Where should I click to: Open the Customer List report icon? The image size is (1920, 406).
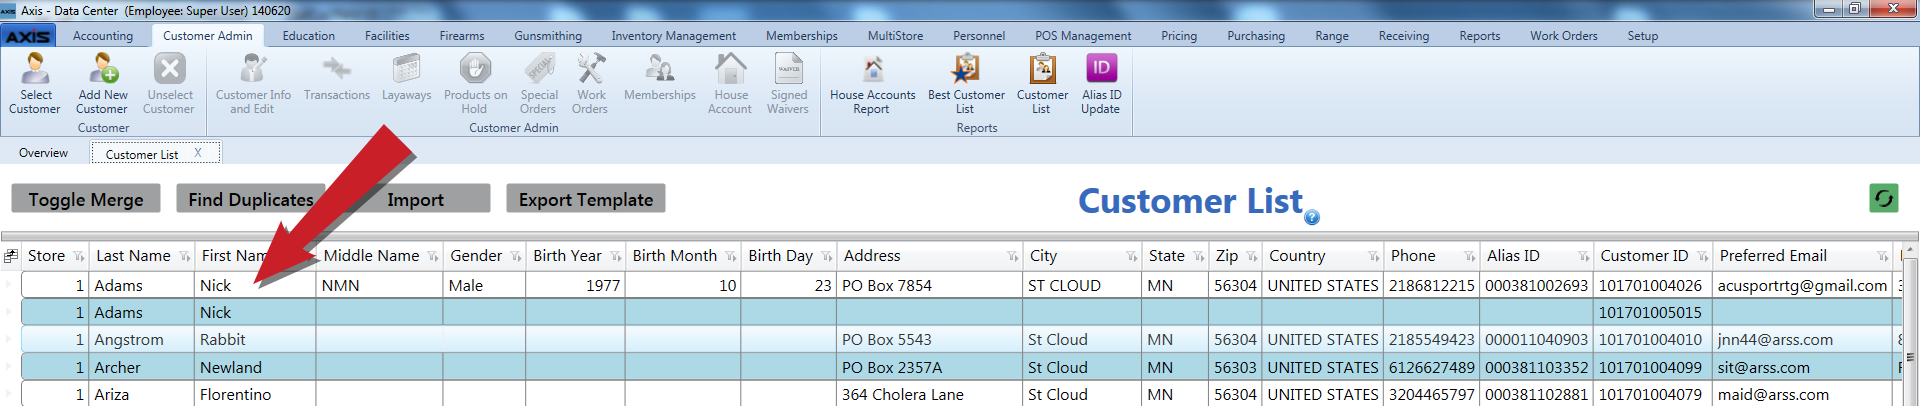tap(1042, 83)
